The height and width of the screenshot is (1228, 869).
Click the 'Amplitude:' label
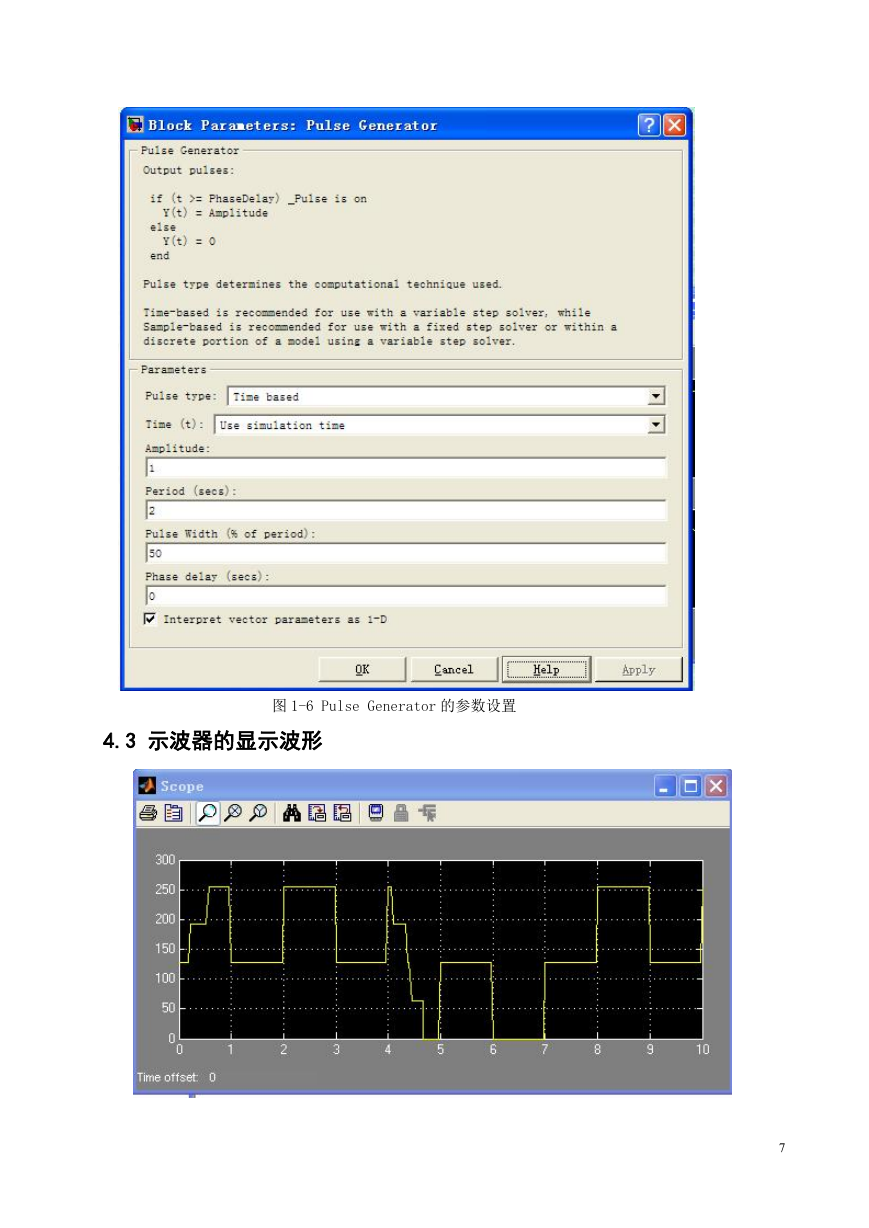click(178, 449)
